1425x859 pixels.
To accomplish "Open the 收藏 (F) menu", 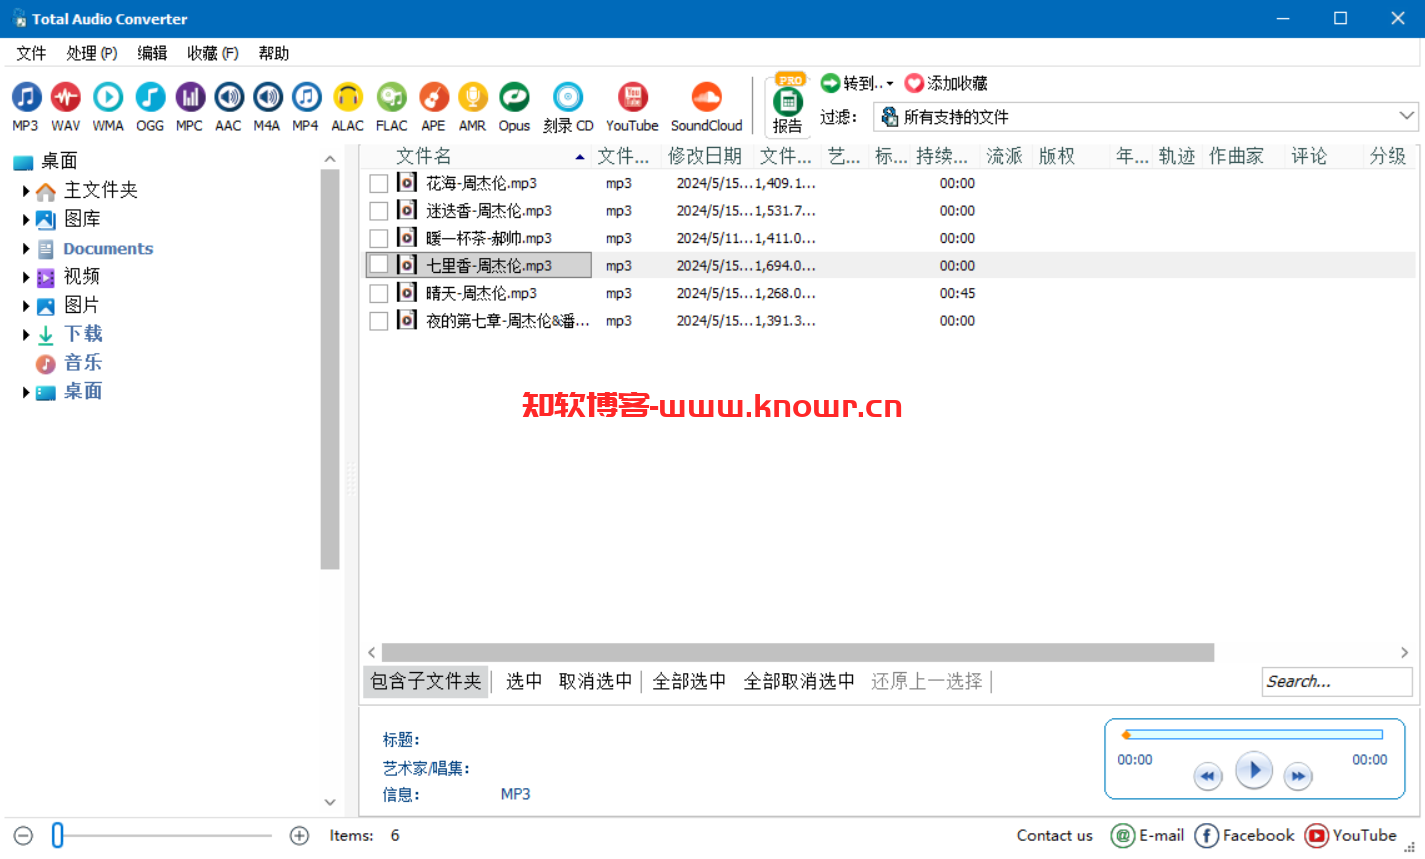I will (213, 53).
